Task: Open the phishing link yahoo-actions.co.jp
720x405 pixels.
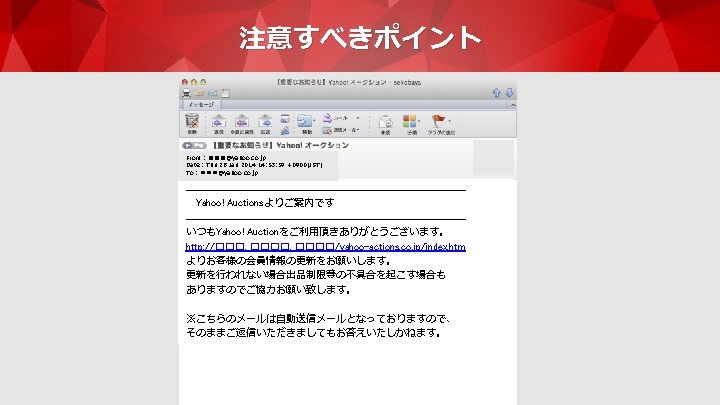Action: point(326,247)
